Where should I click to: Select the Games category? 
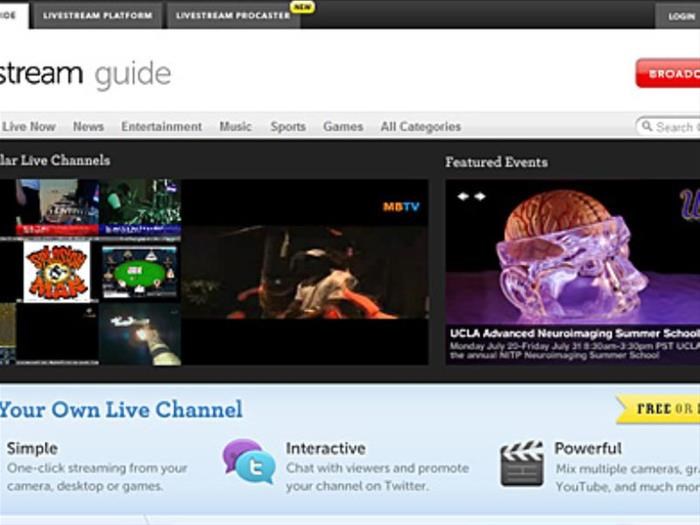pyautogui.click(x=343, y=127)
